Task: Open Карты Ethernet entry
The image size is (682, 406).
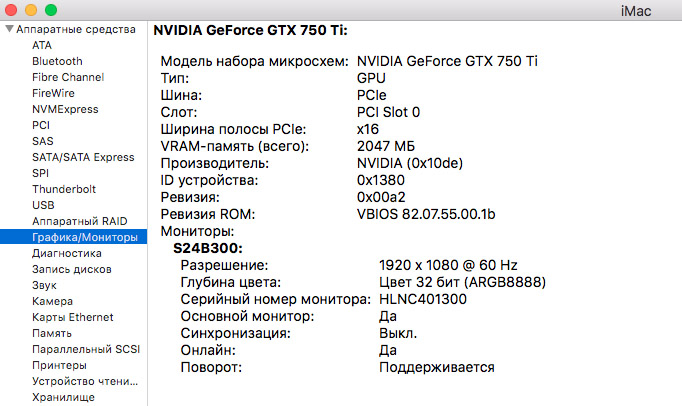Action: [x=73, y=317]
